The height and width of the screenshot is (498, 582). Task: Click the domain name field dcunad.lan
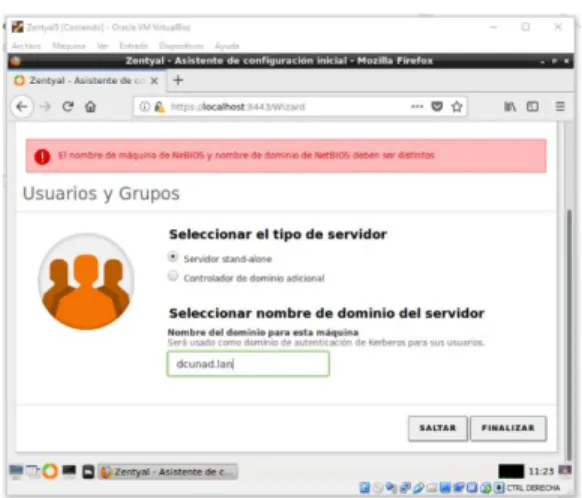(x=248, y=364)
